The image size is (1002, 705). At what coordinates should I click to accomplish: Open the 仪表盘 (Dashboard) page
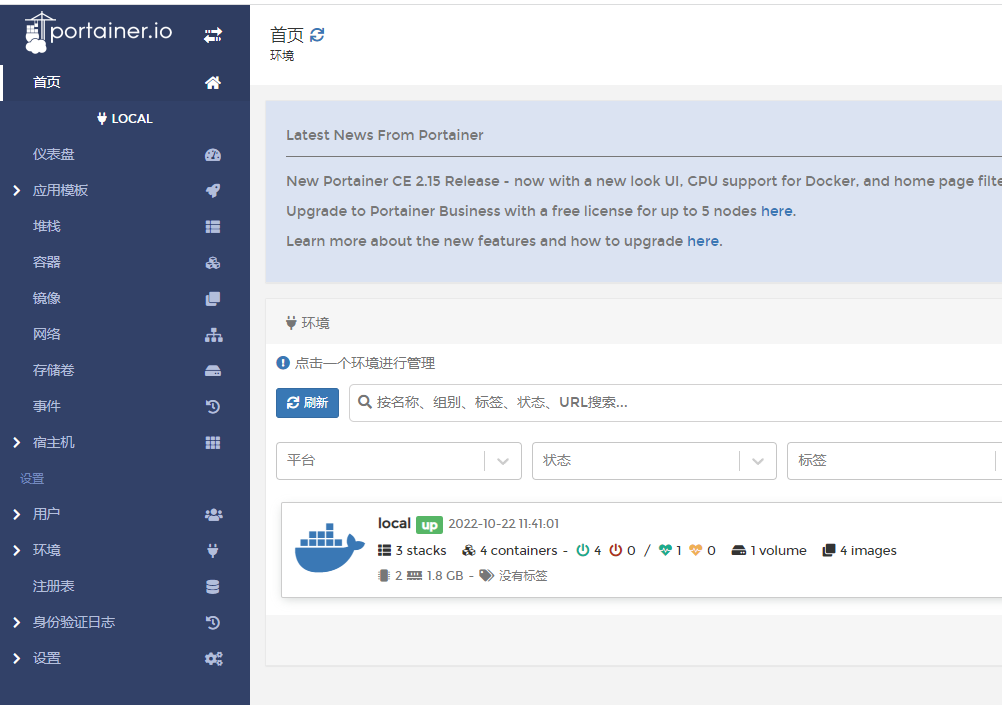(52, 154)
